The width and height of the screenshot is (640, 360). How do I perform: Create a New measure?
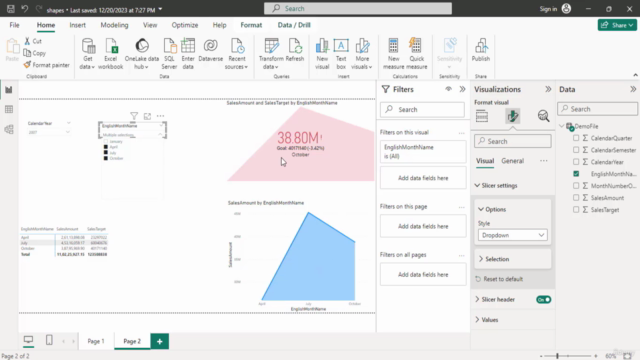(393, 54)
